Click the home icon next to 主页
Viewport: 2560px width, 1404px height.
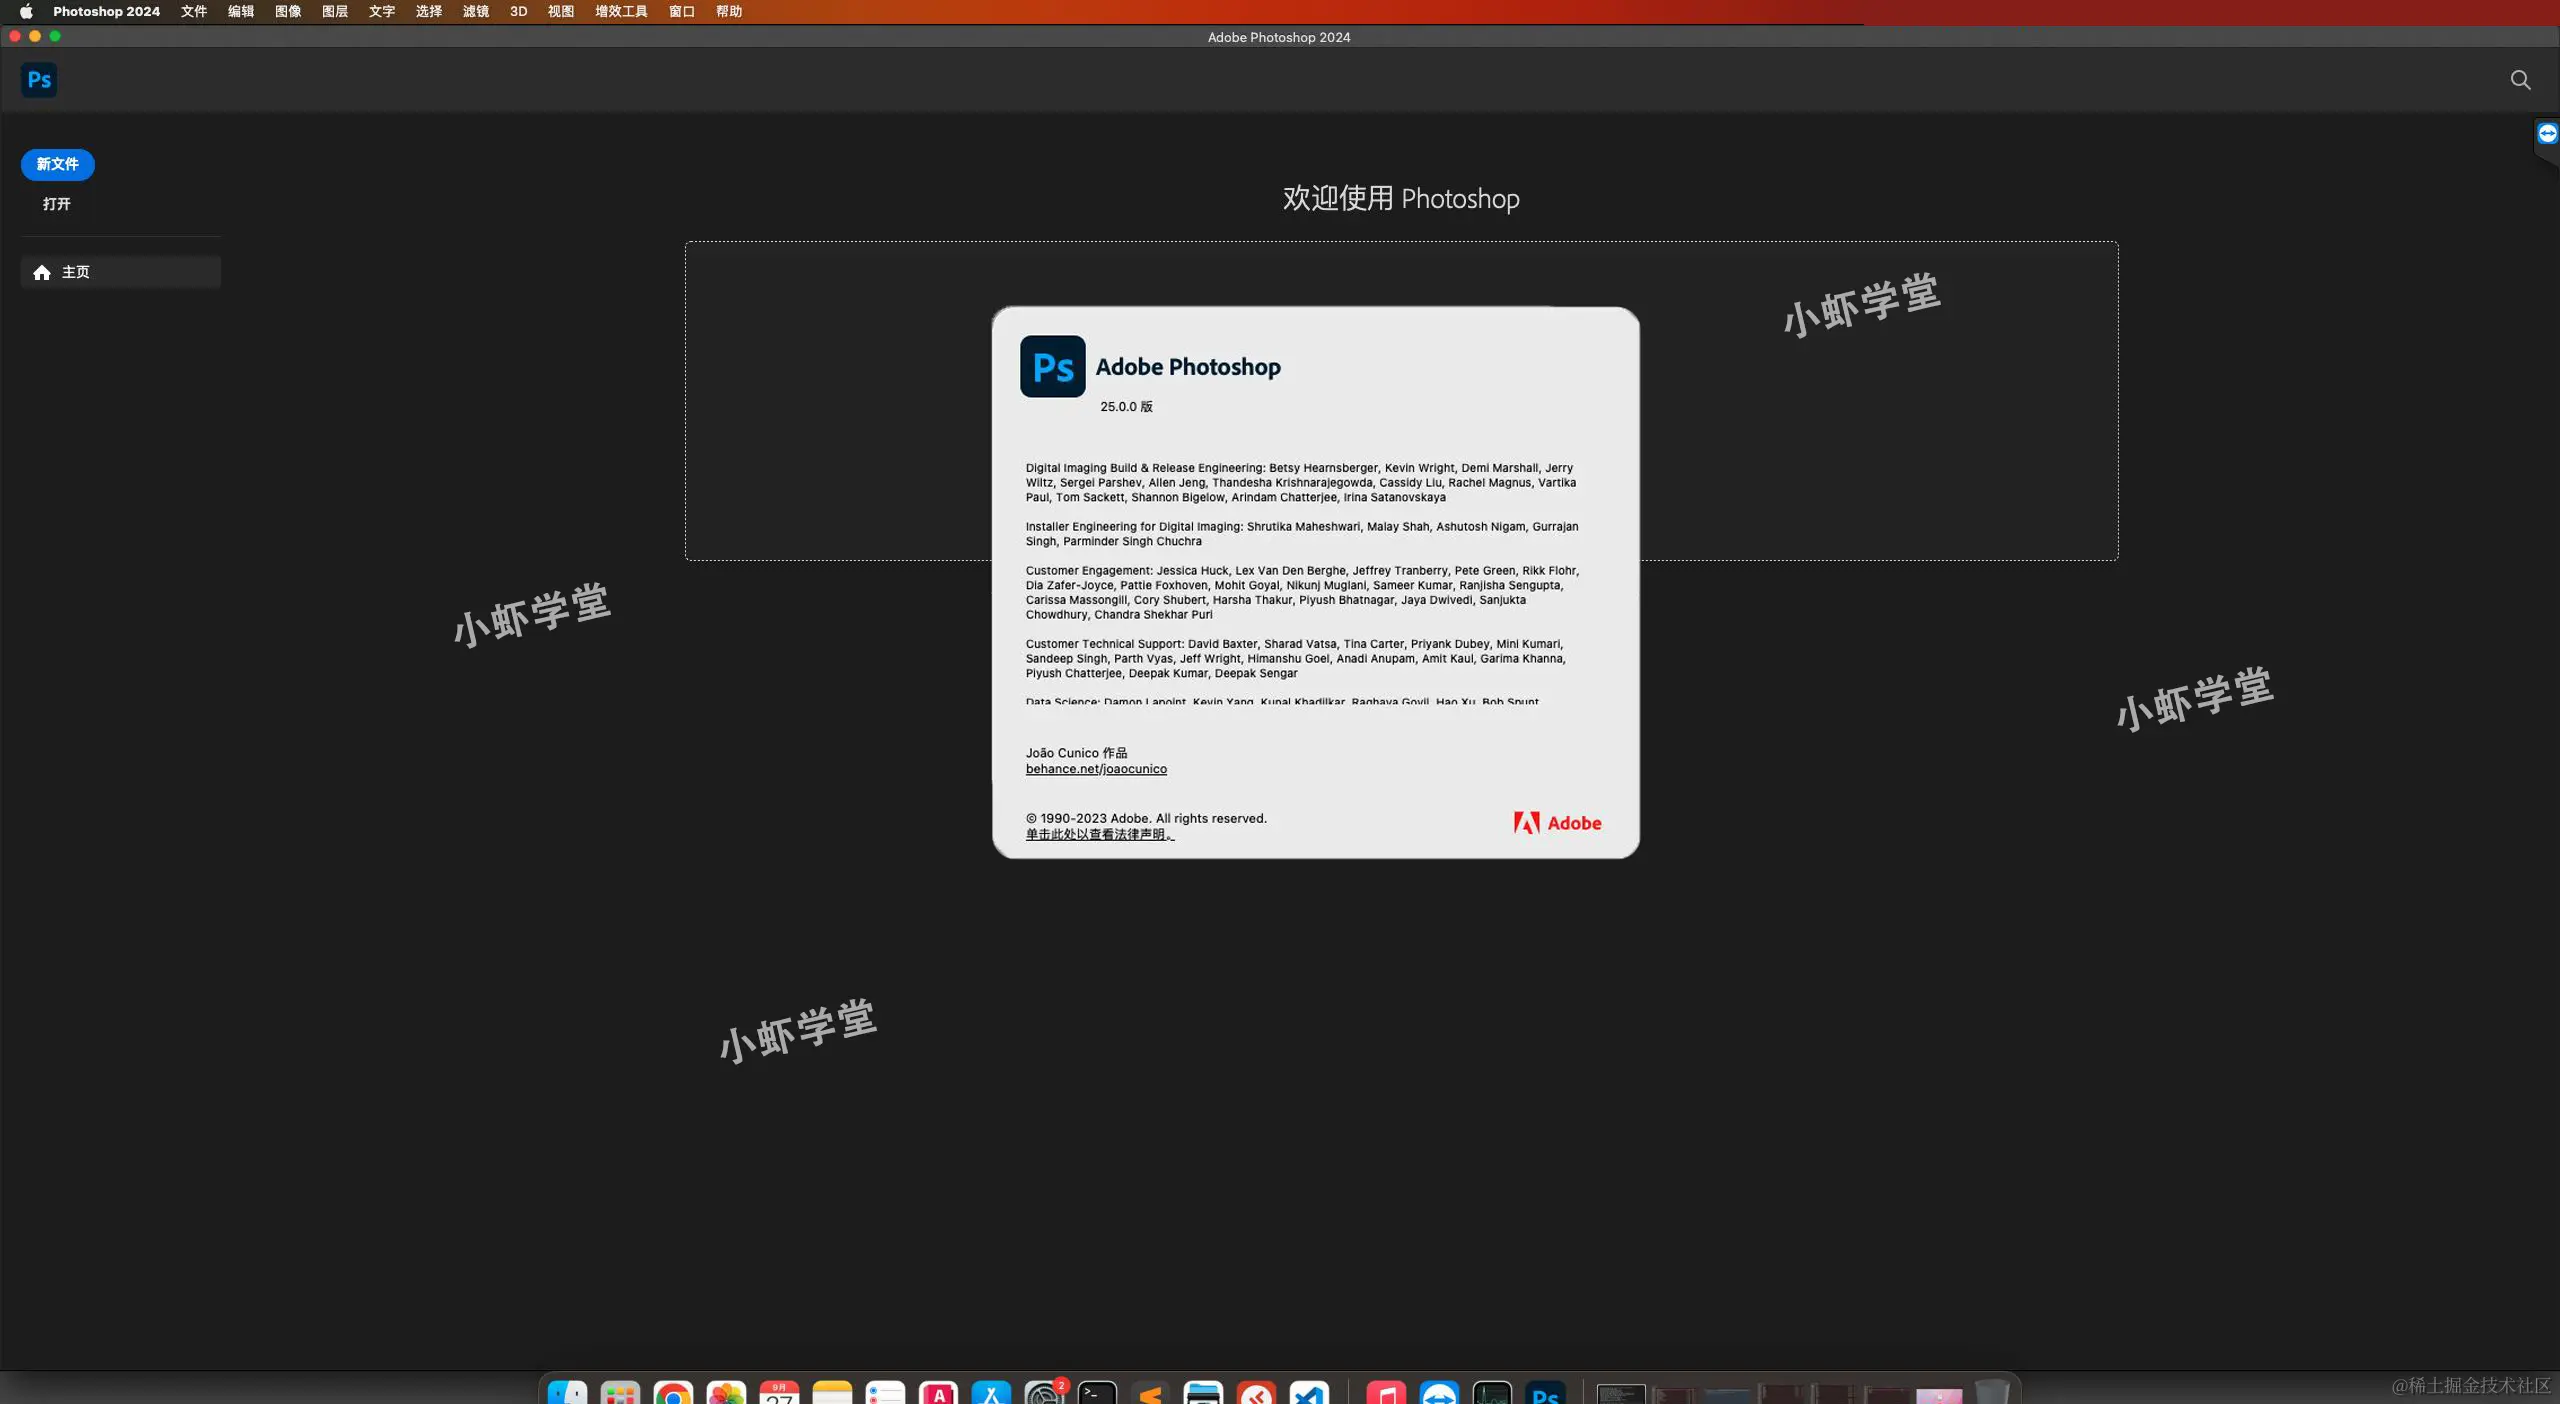coord(41,272)
